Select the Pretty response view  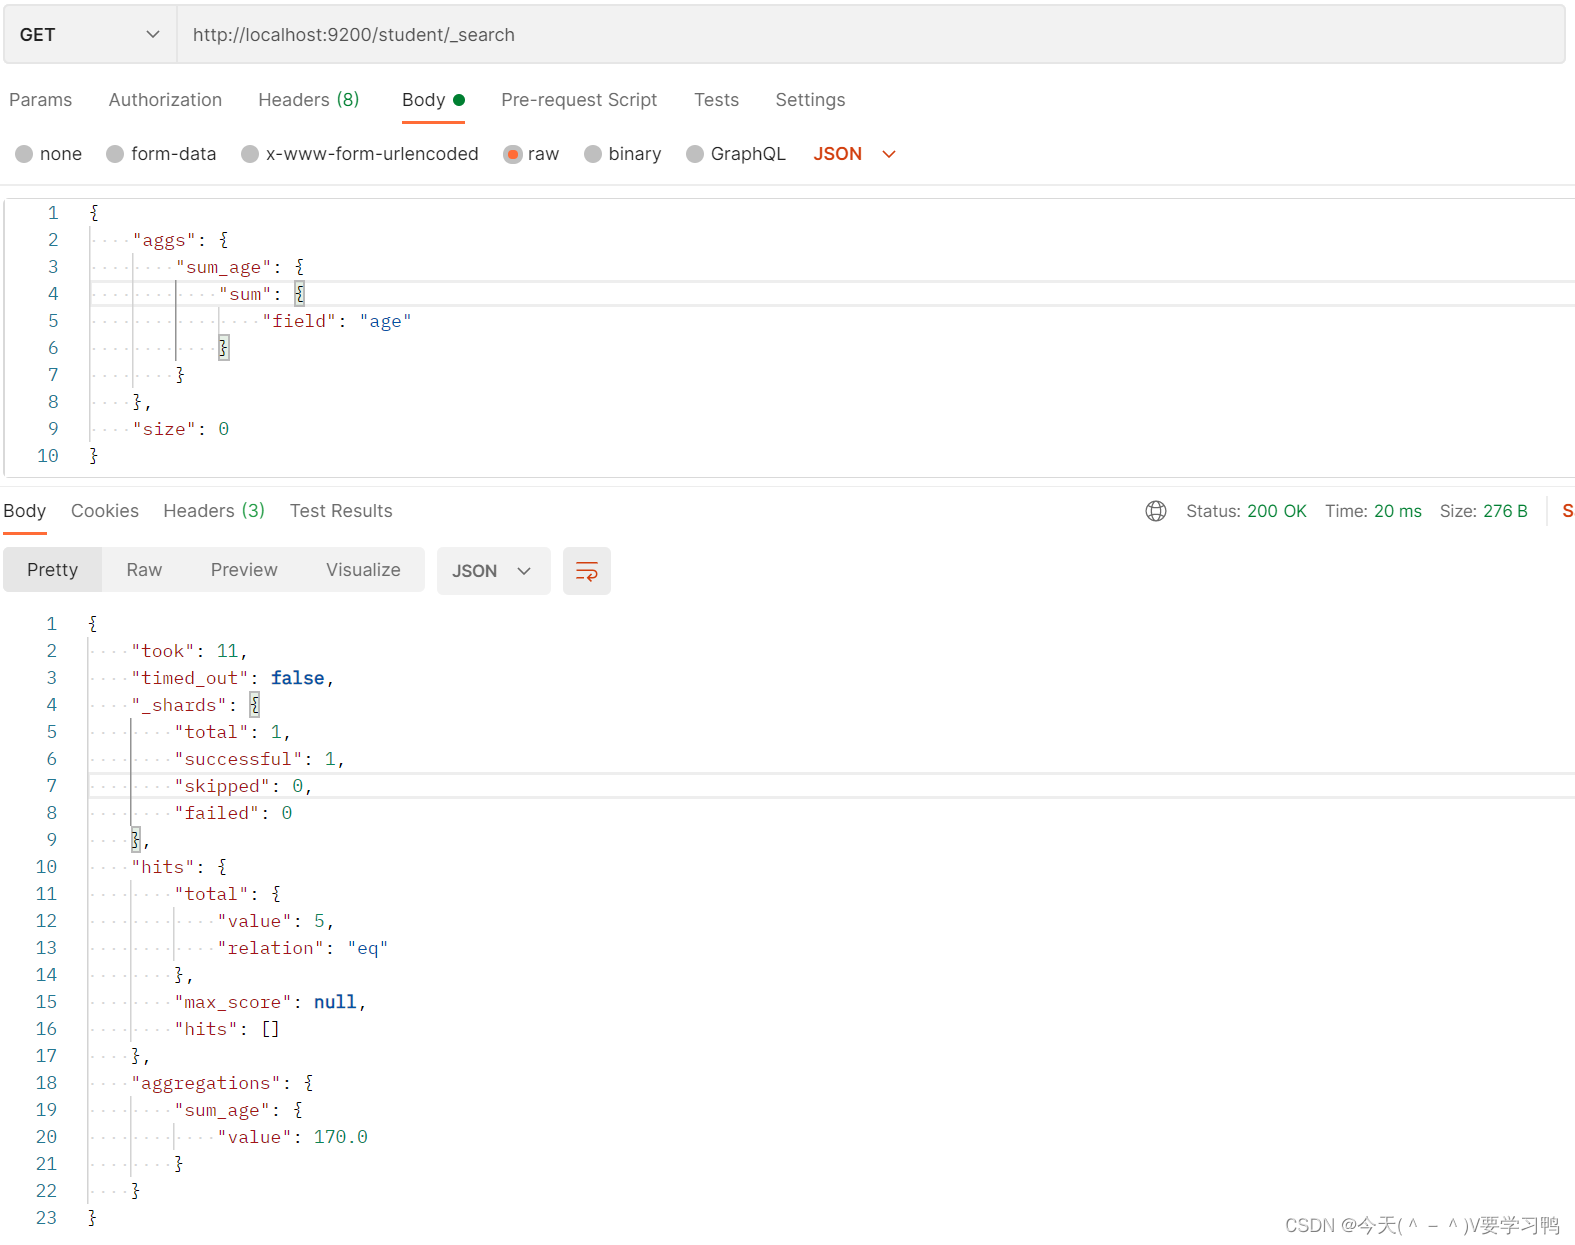(x=52, y=570)
